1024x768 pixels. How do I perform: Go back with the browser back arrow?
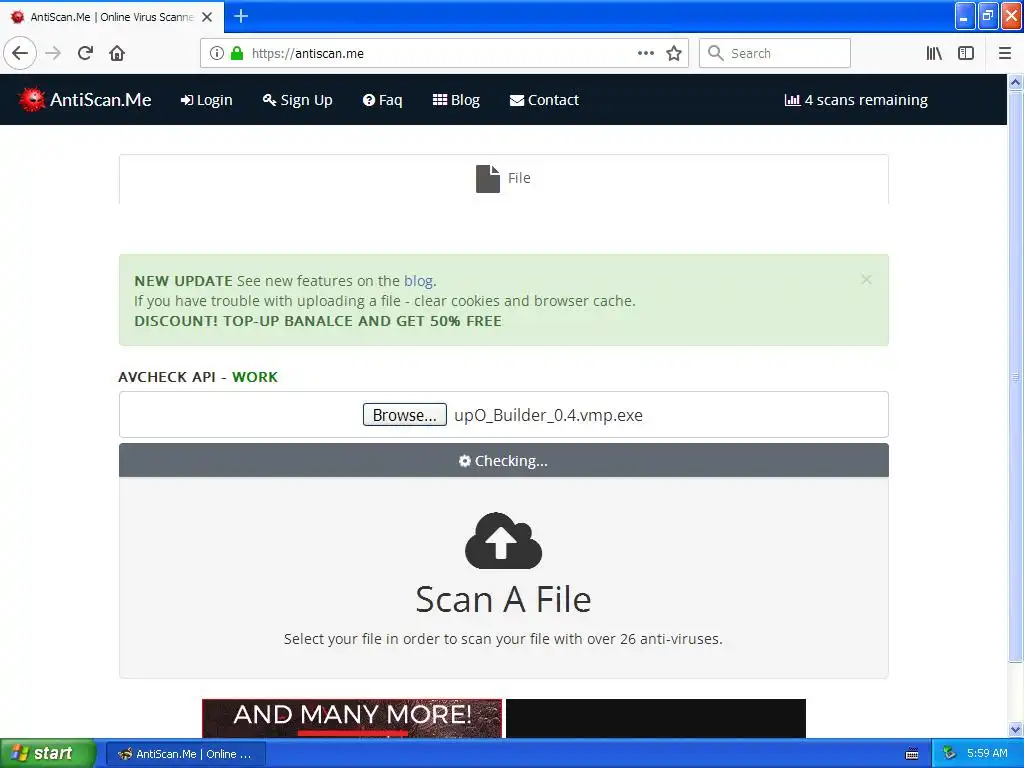point(20,53)
